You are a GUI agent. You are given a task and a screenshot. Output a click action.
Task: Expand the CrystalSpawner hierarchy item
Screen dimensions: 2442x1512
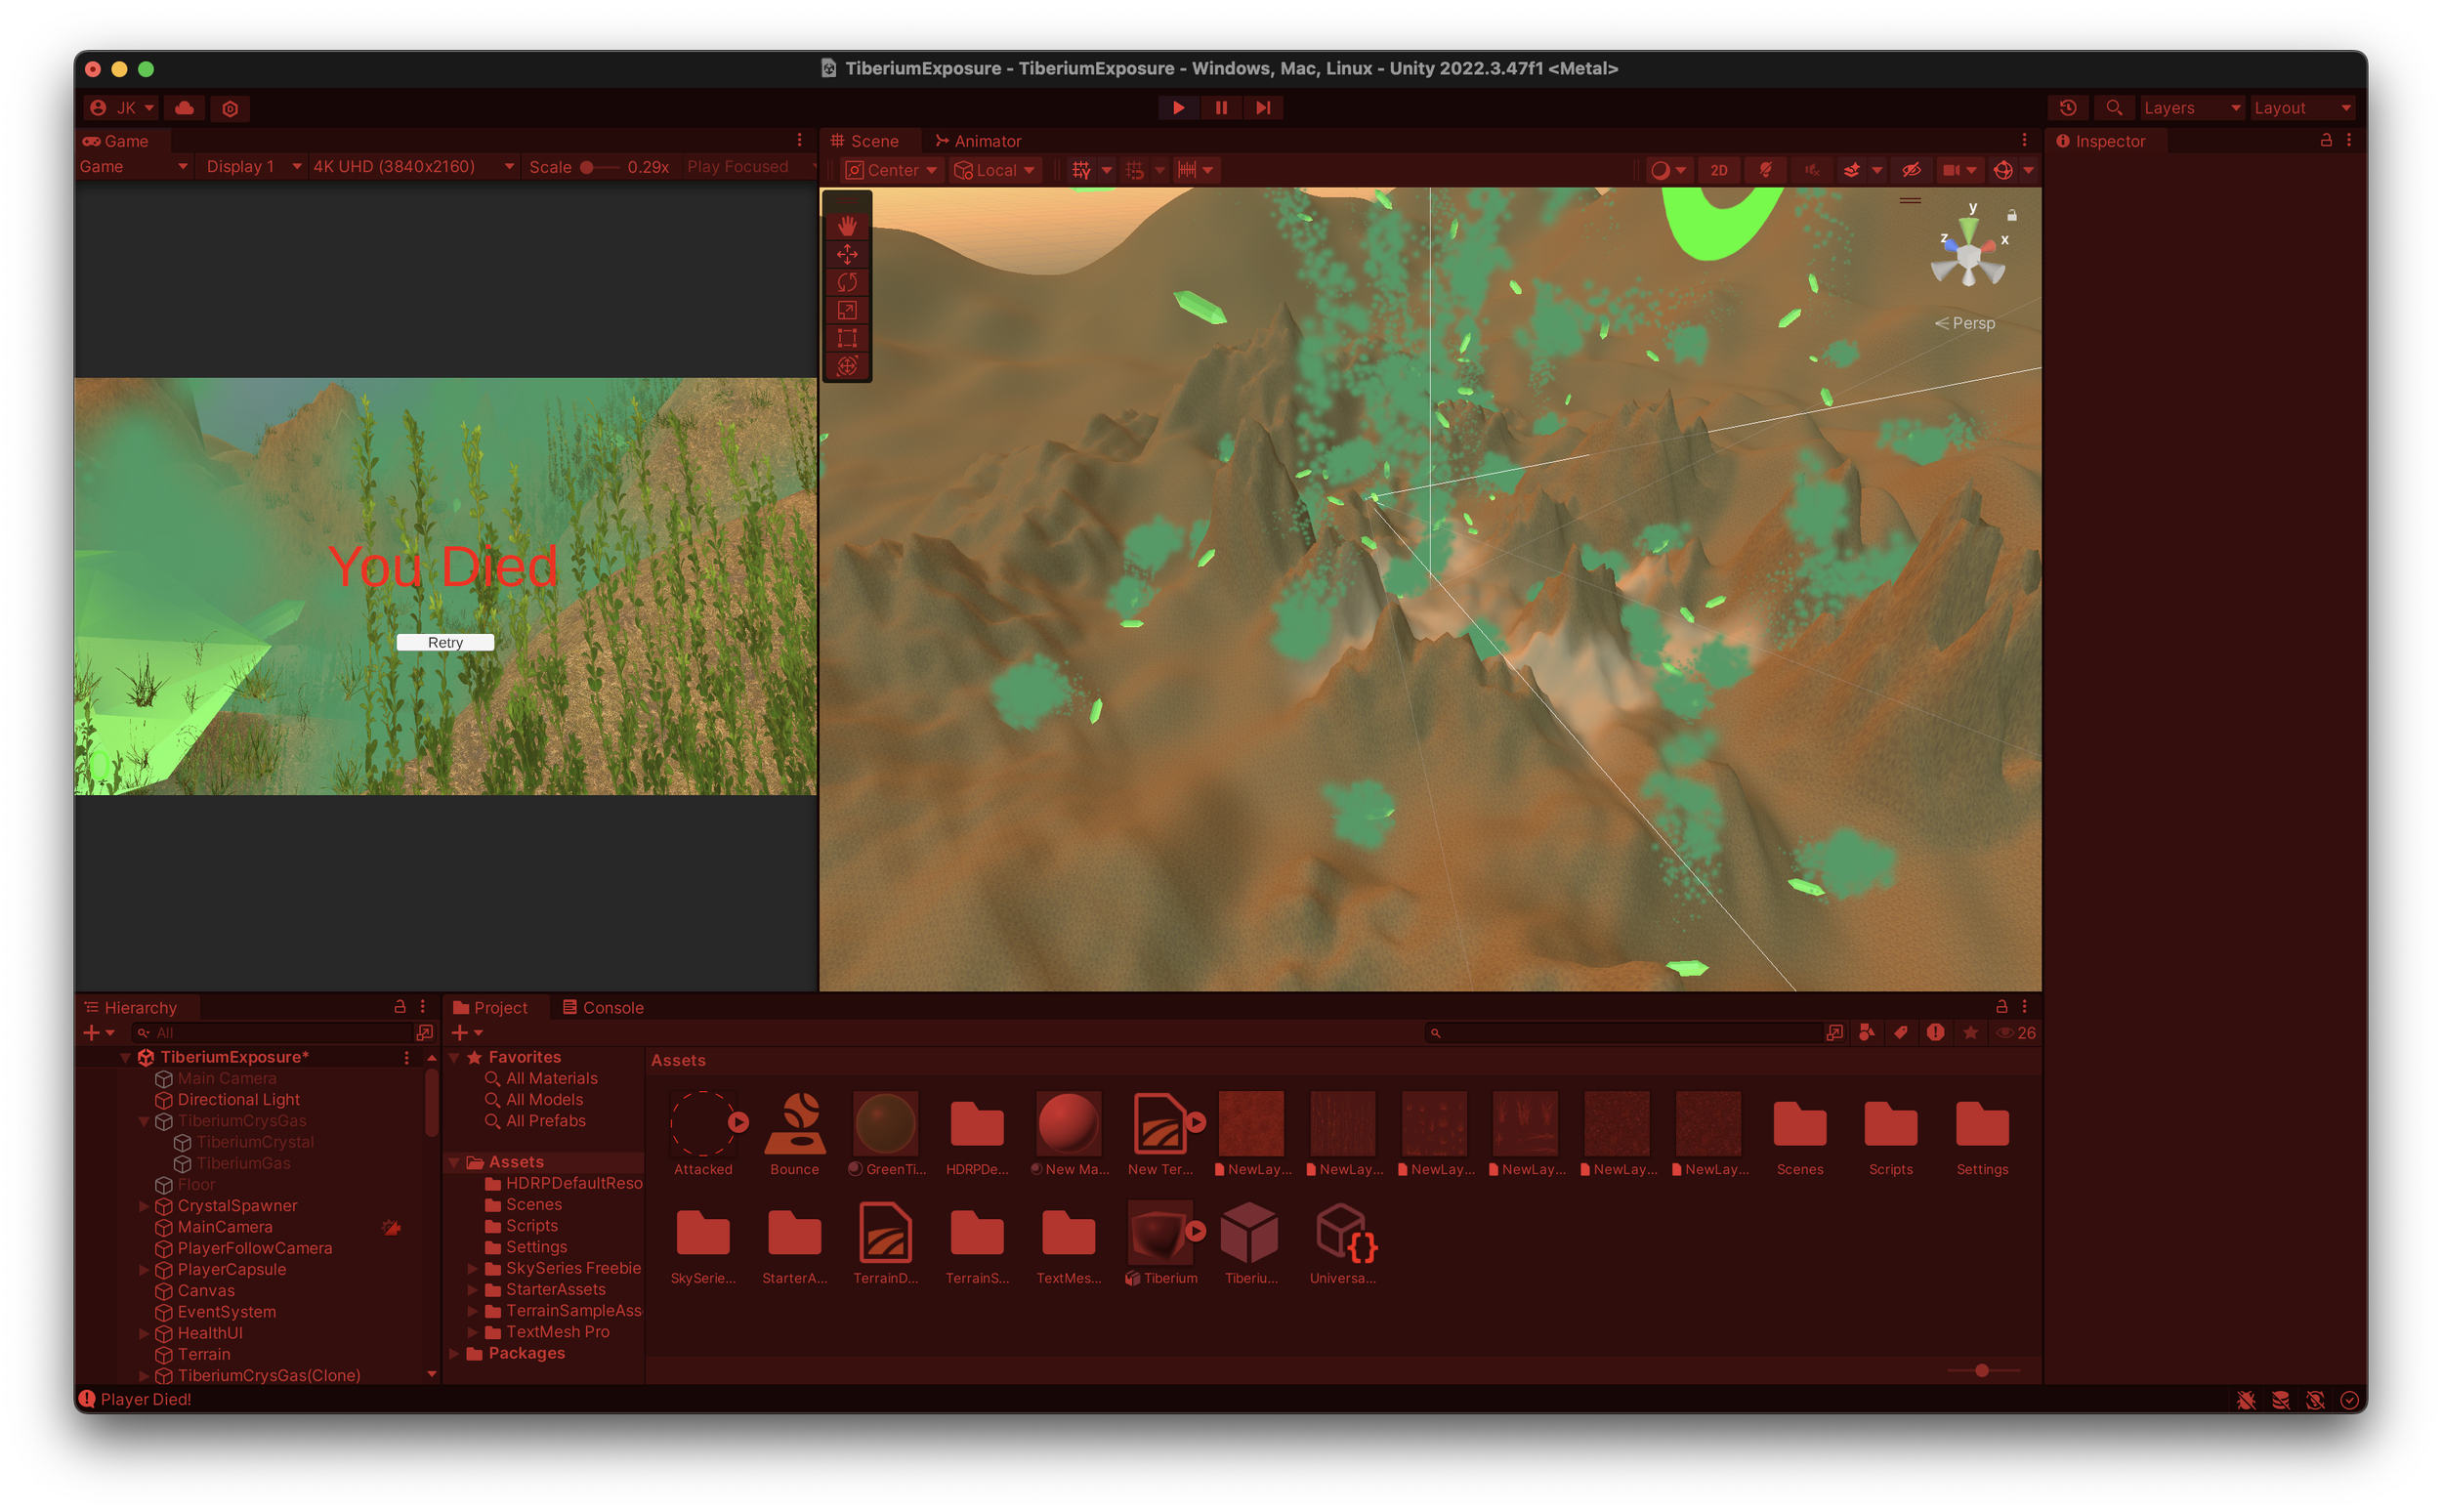(x=144, y=1206)
